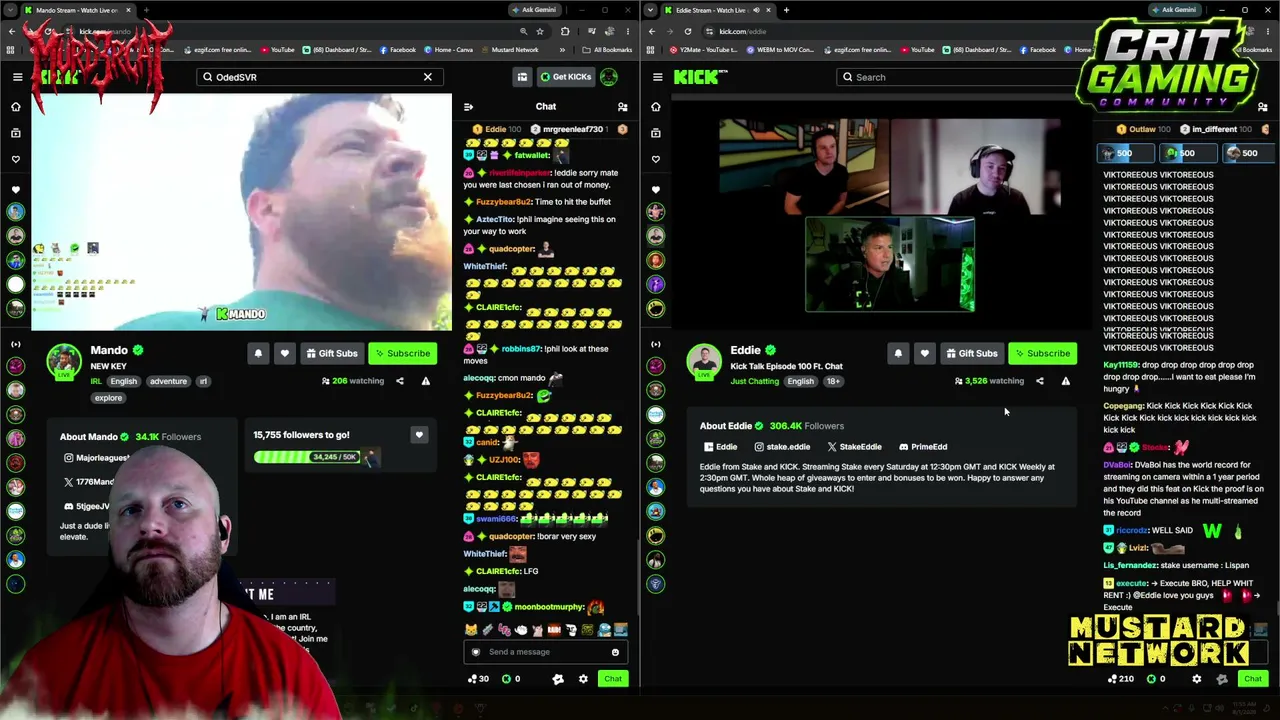This screenshot has width=1280, height=720.
Task: Open Eddie's StakeEddie X link
Action: pos(854,447)
